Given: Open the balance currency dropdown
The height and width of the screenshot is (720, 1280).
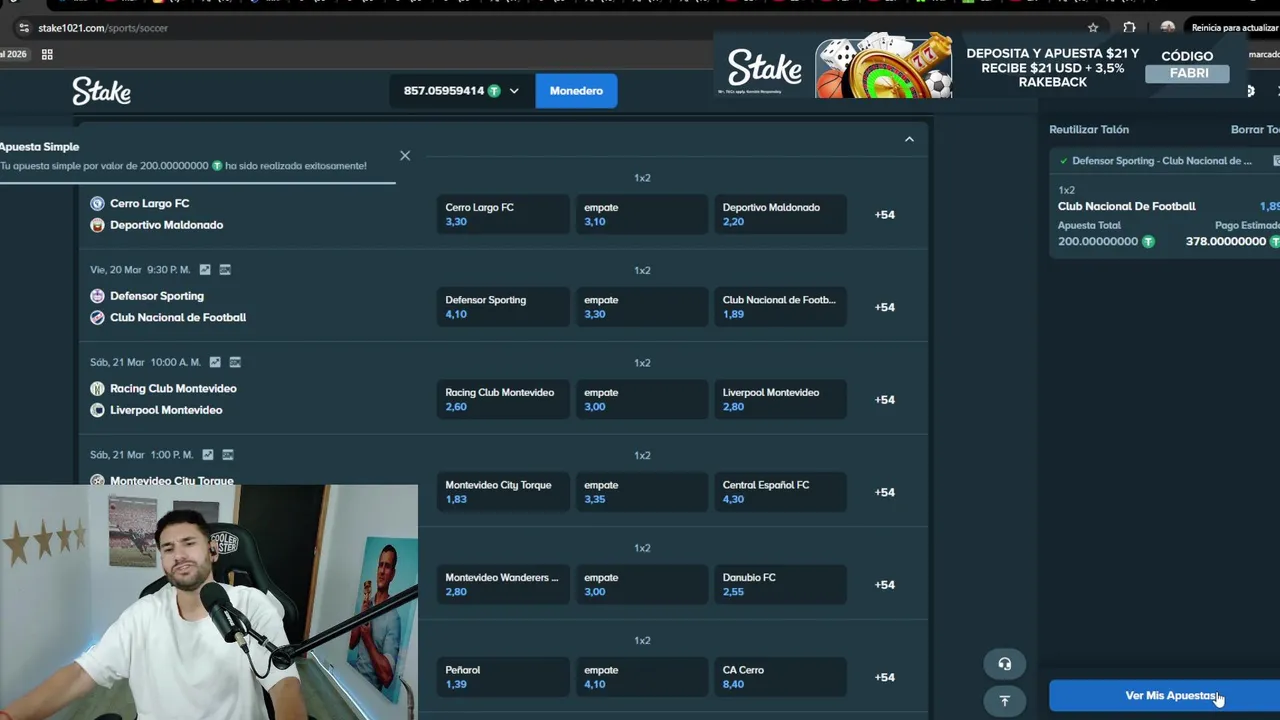Looking at the screenshot, I should point(514,91).
